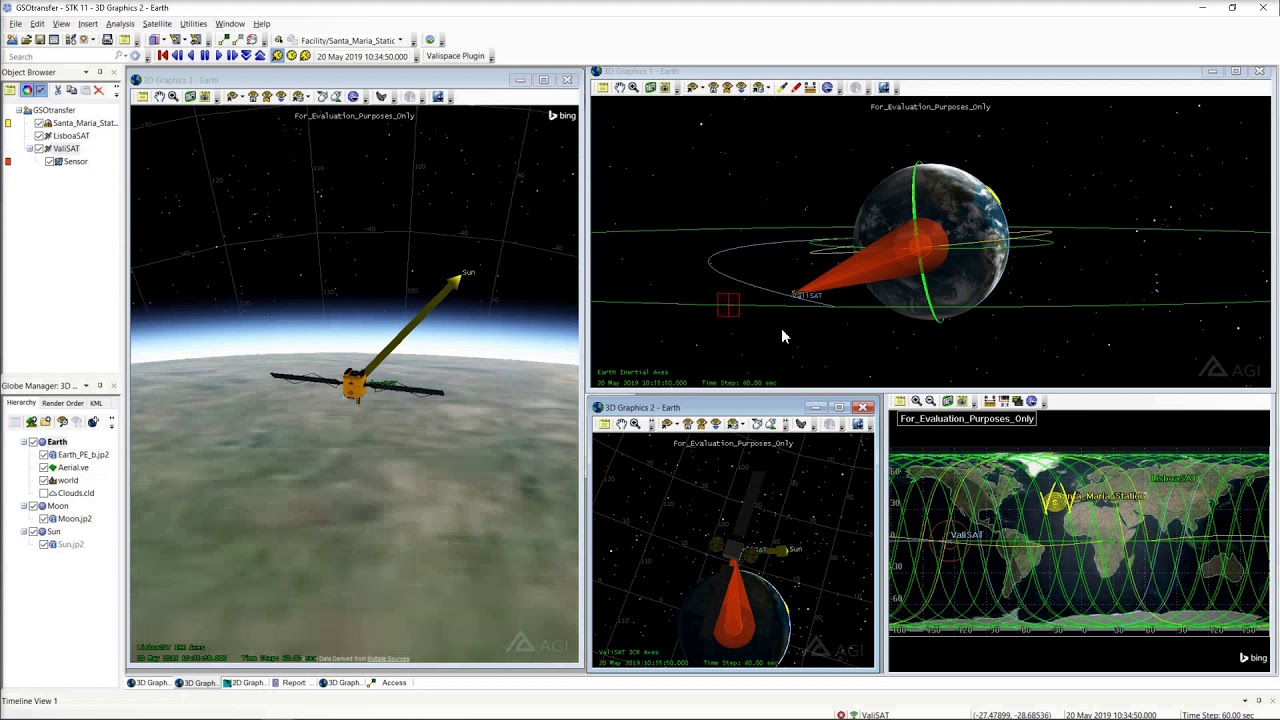Image resolution: width=1280 pixels, height=720 pixels.
Task: Disable the Aerial.ve imagery layer
Action: coord(44,468)
